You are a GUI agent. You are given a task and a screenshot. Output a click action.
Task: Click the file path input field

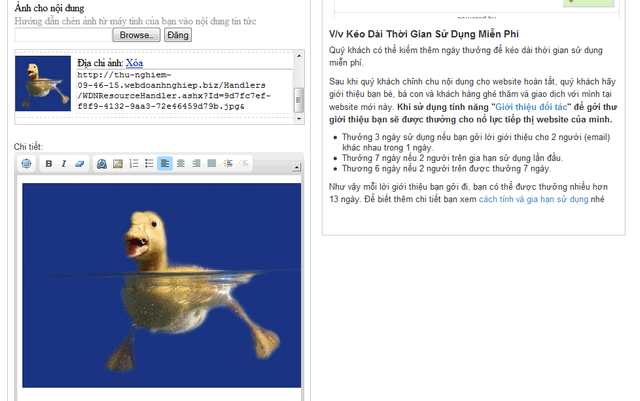tap(63, 35)
